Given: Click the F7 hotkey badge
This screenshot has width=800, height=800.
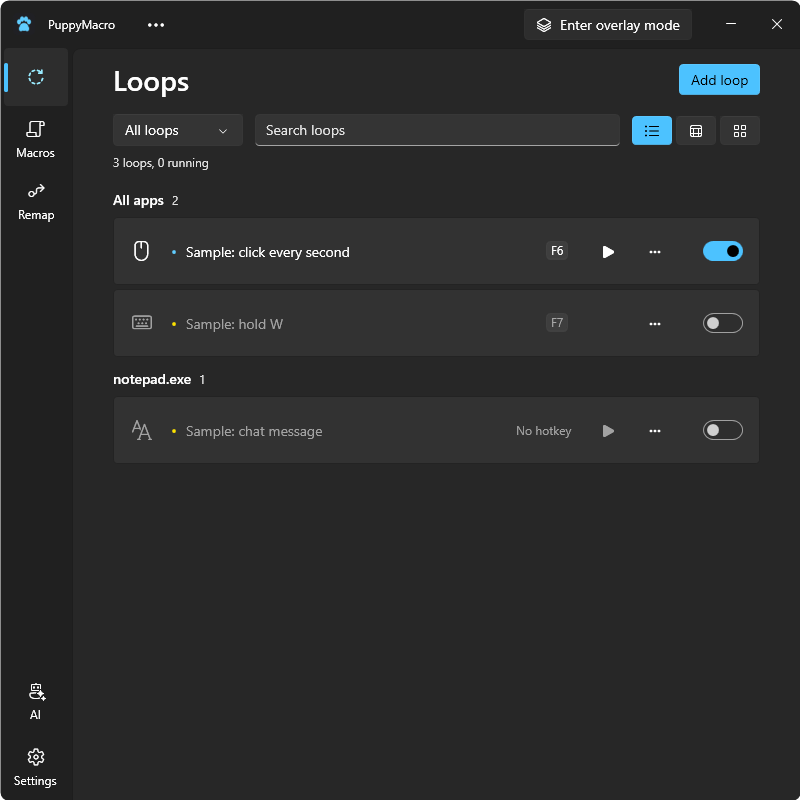Looking at the screenshot, I should click(557, 322).
